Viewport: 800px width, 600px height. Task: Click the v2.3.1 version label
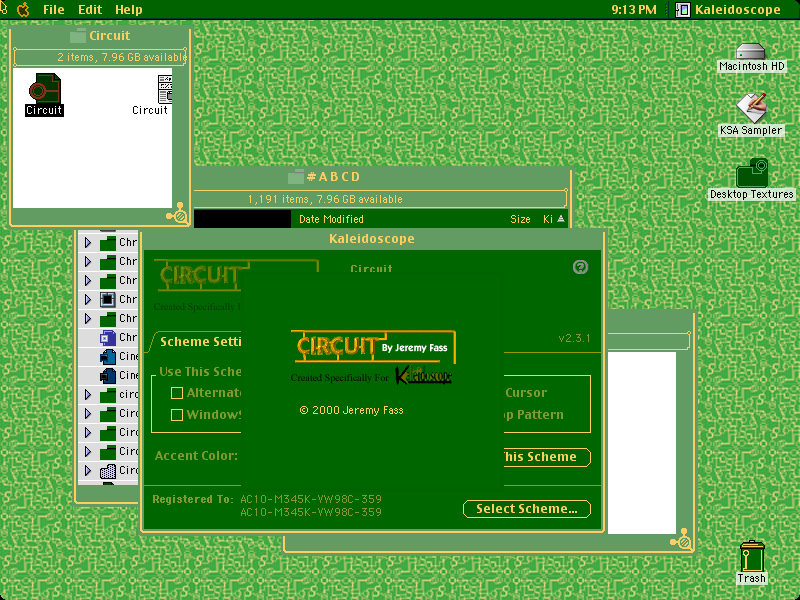[x=574, y=338]
